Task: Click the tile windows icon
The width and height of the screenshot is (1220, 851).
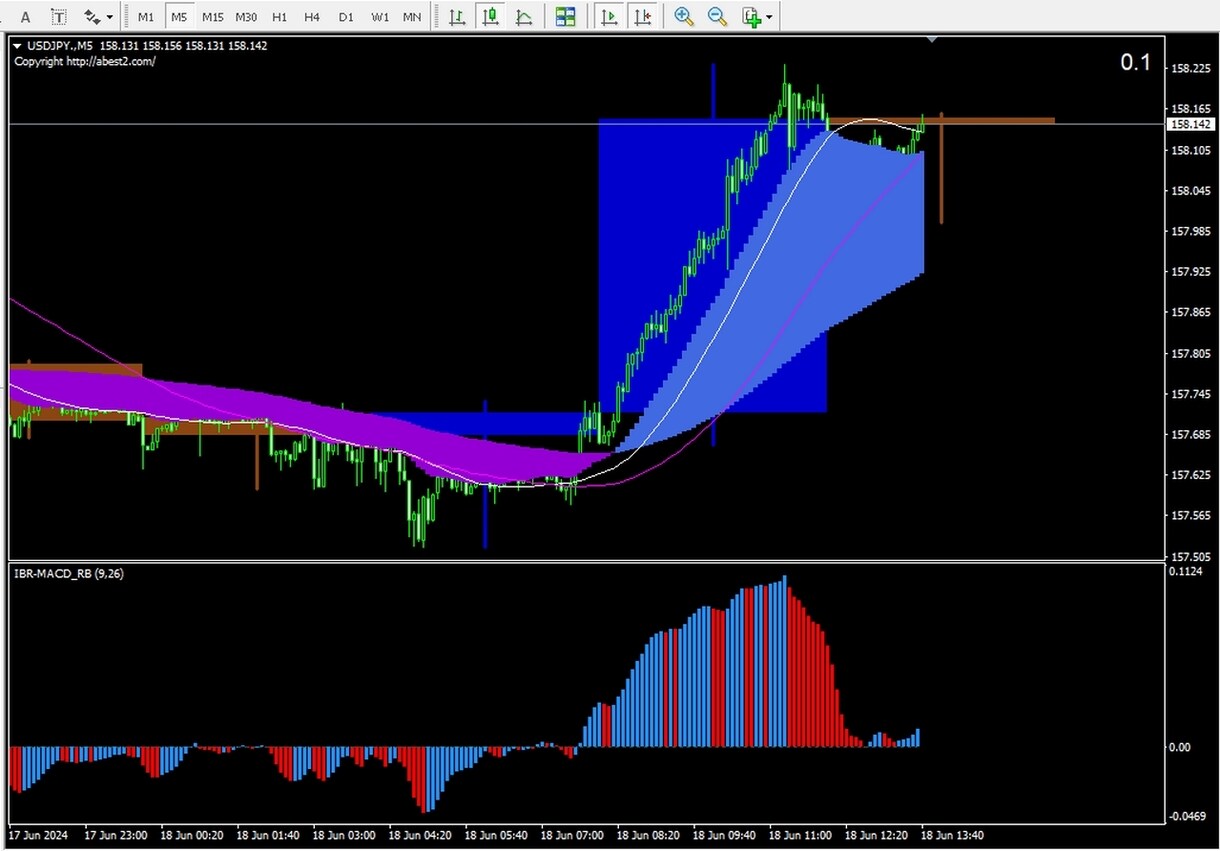Action: click(566, 17)
